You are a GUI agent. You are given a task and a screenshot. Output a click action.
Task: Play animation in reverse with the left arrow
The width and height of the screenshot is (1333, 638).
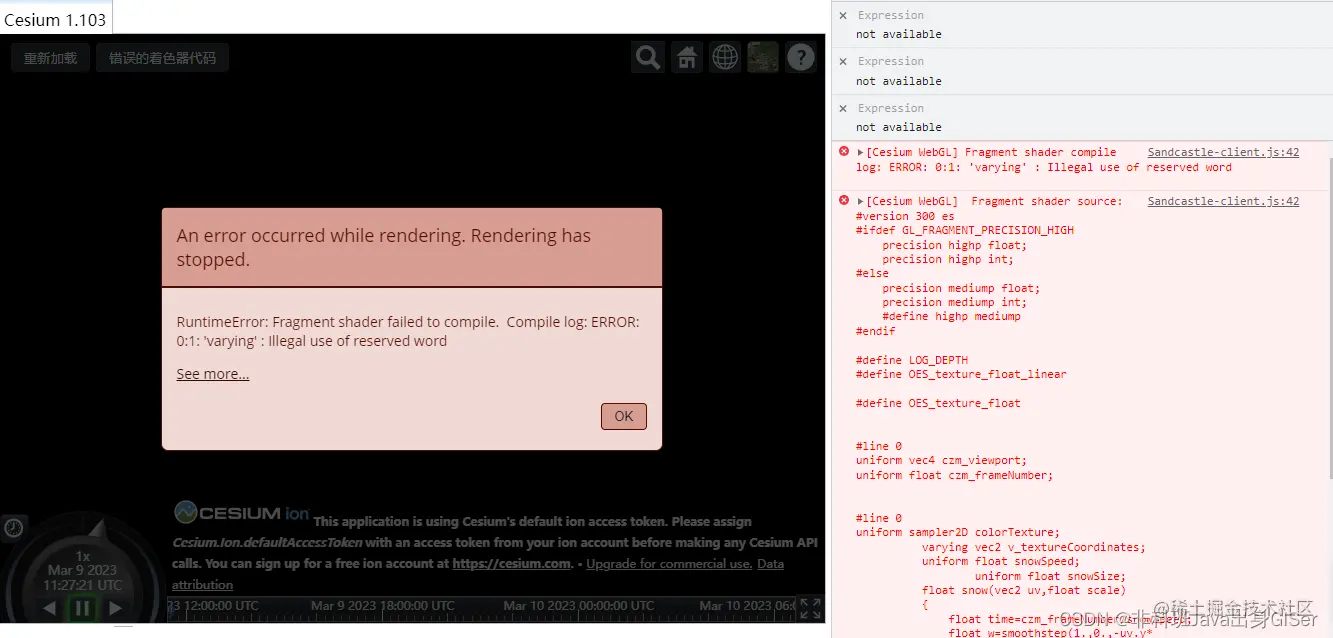click(48, 606)
